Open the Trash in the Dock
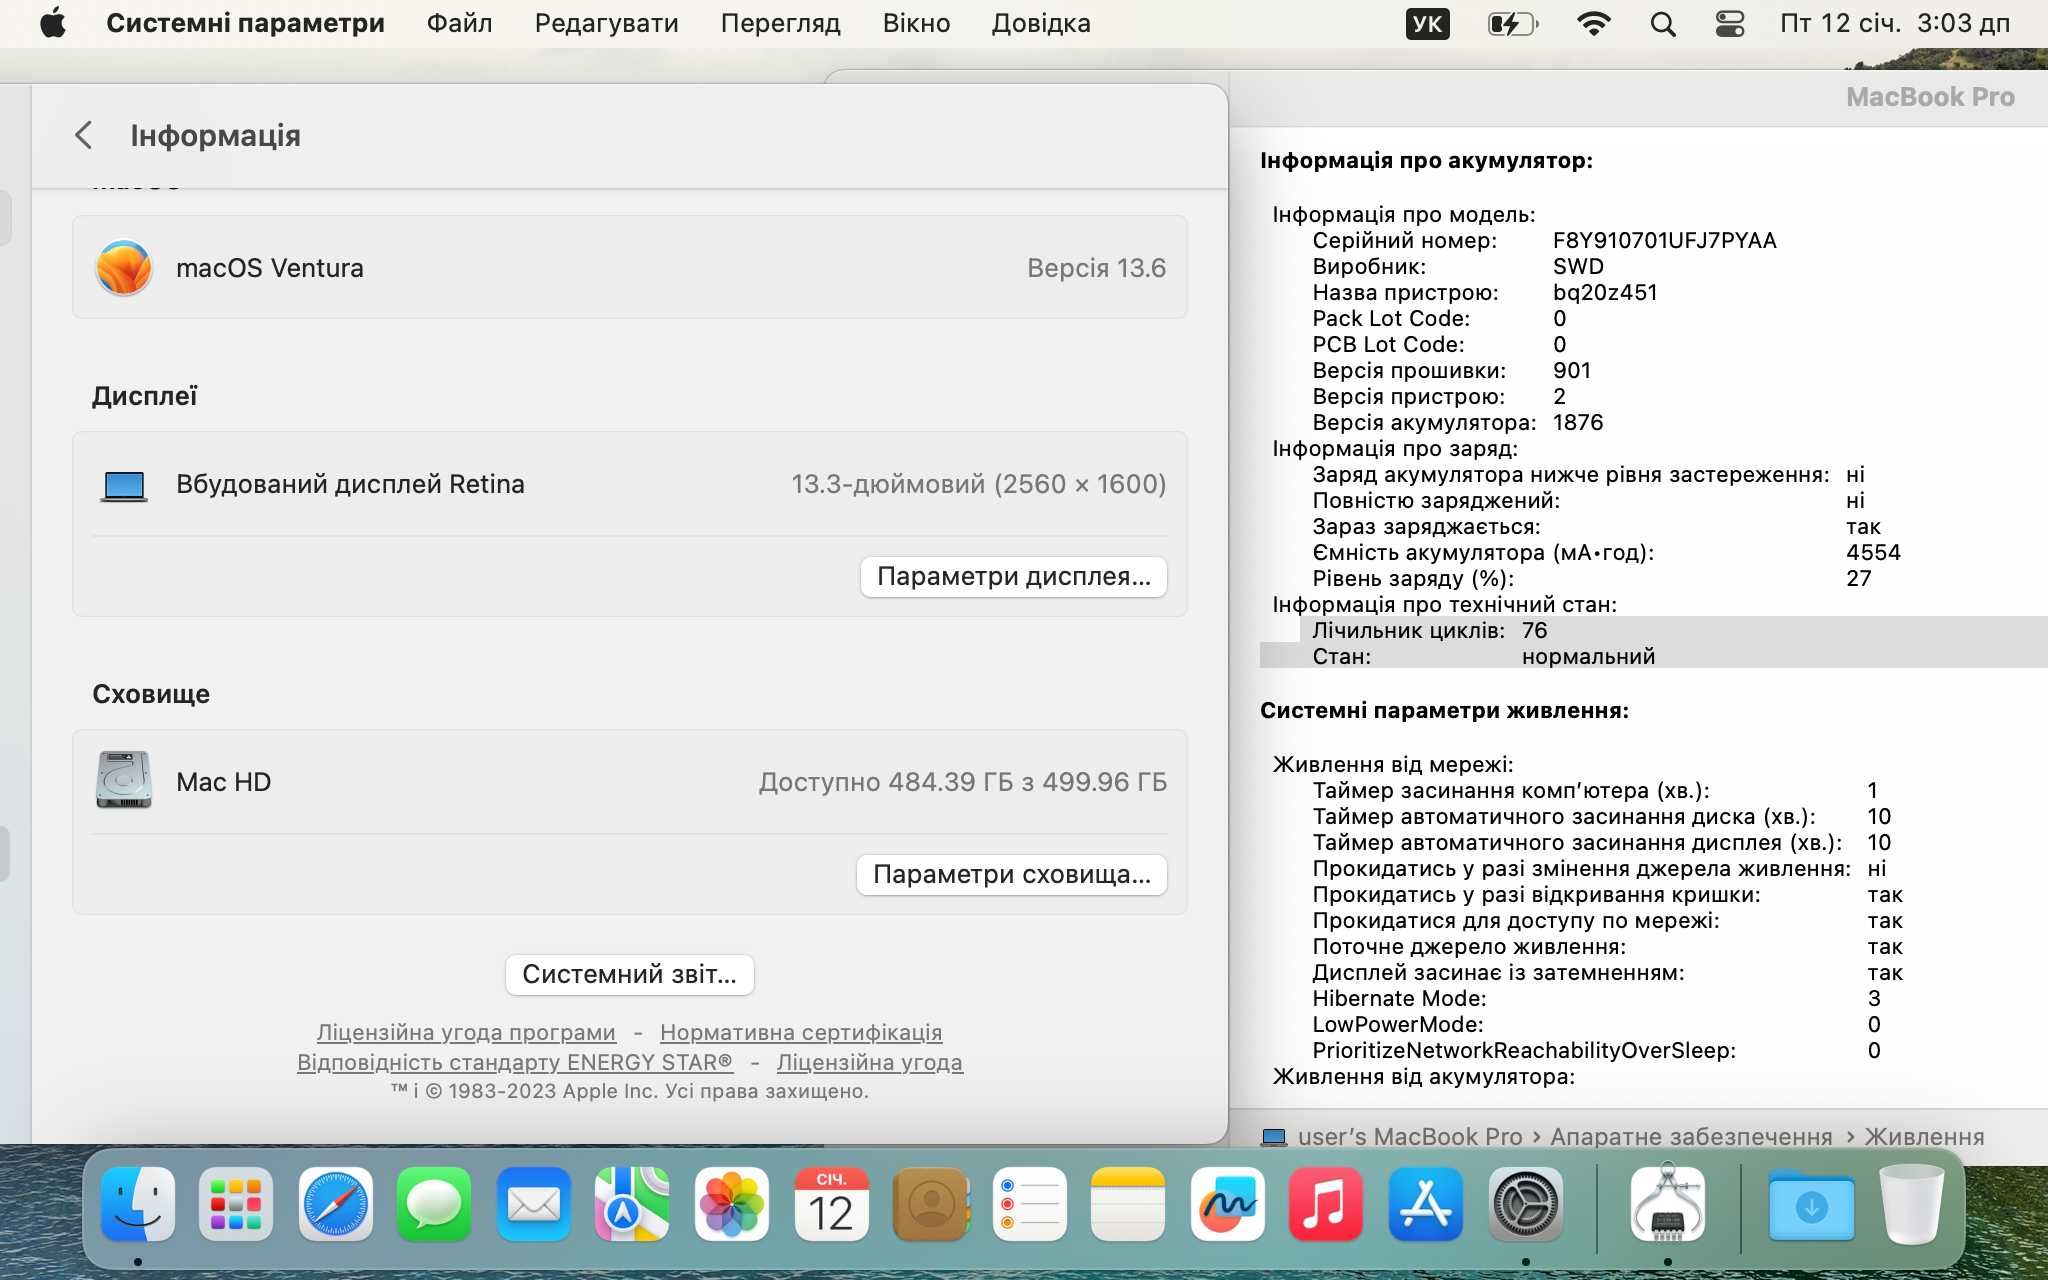The height and width of the screenshot is (1280, 2048). tap(1911, 1204)
